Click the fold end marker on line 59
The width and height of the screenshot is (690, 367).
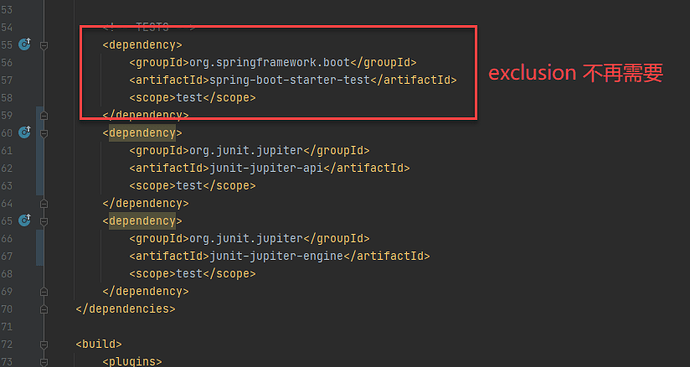44,115
